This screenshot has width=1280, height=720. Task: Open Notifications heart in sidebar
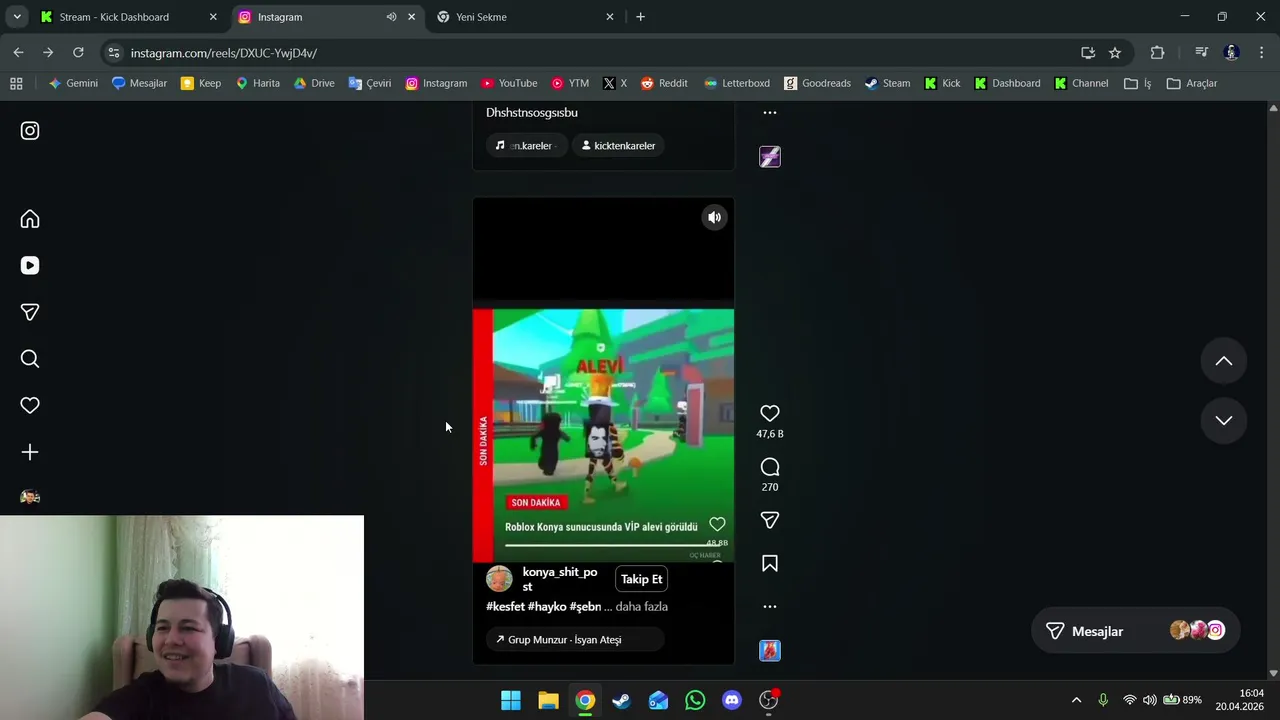pyautogui.click(x=30, y=405)
